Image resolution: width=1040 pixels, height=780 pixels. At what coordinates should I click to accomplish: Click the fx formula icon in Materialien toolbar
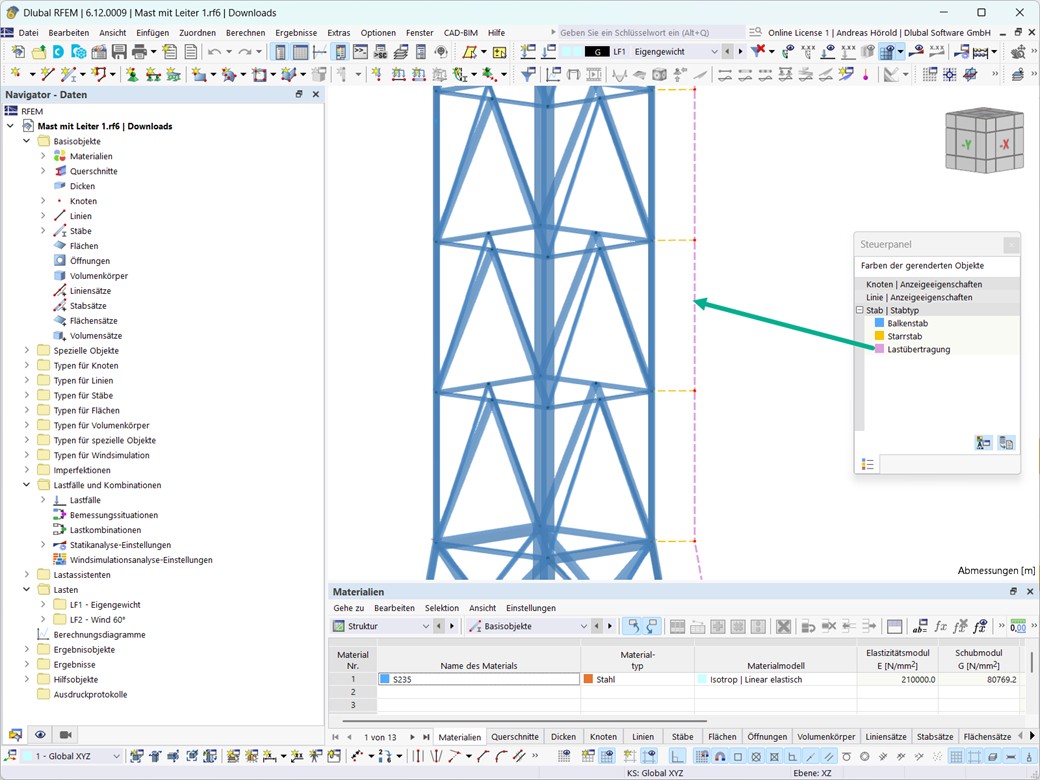coord(940,626)
